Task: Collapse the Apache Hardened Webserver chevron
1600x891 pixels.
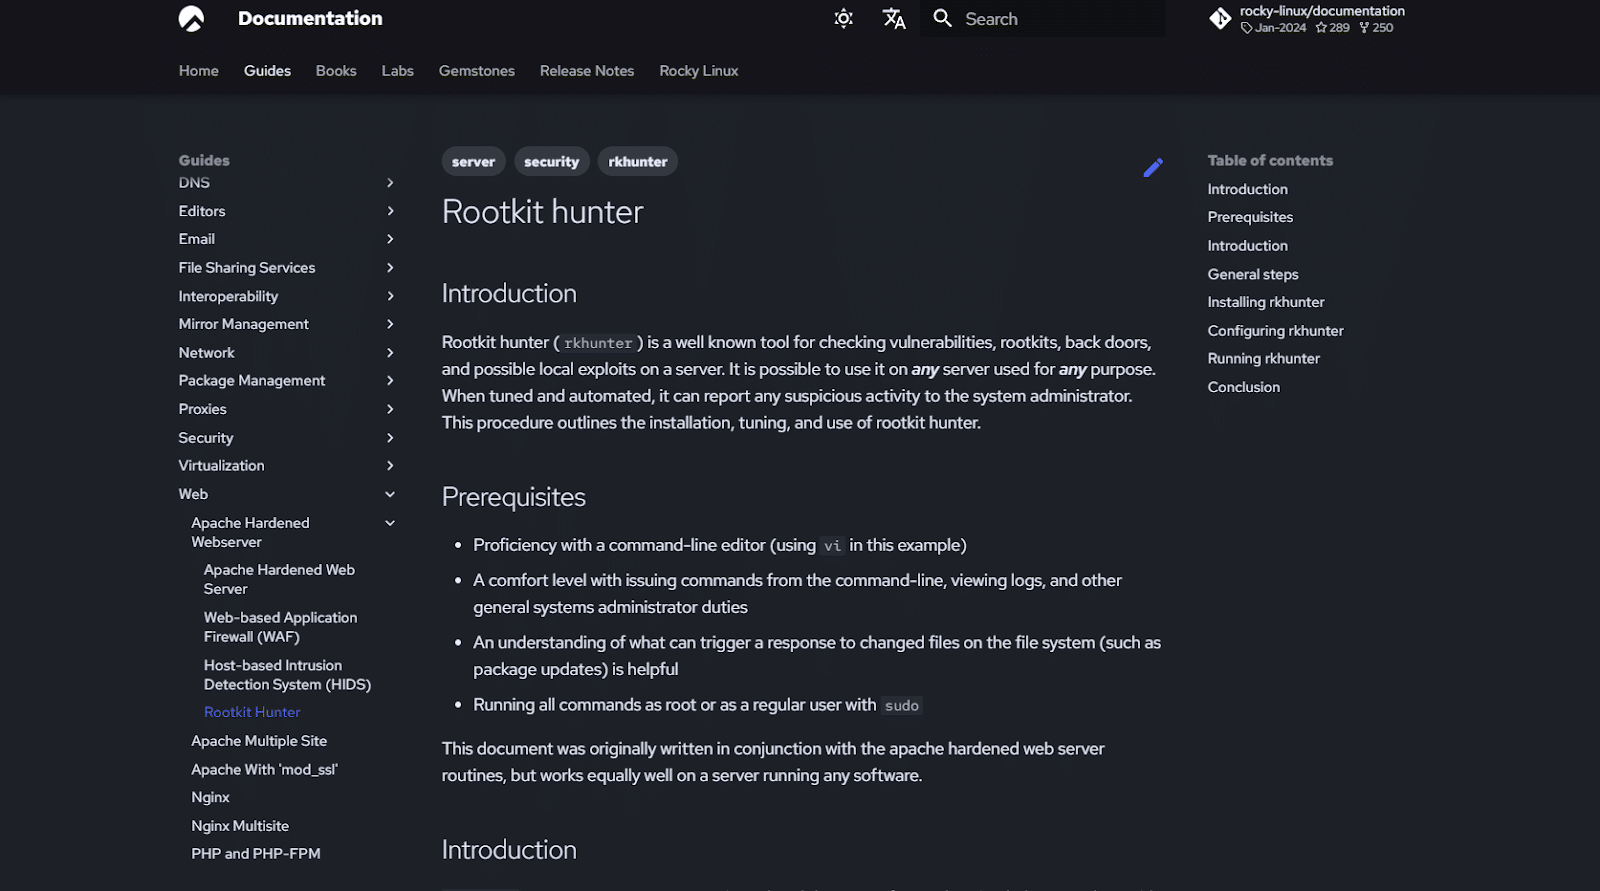Action: [x=390, y=523]
